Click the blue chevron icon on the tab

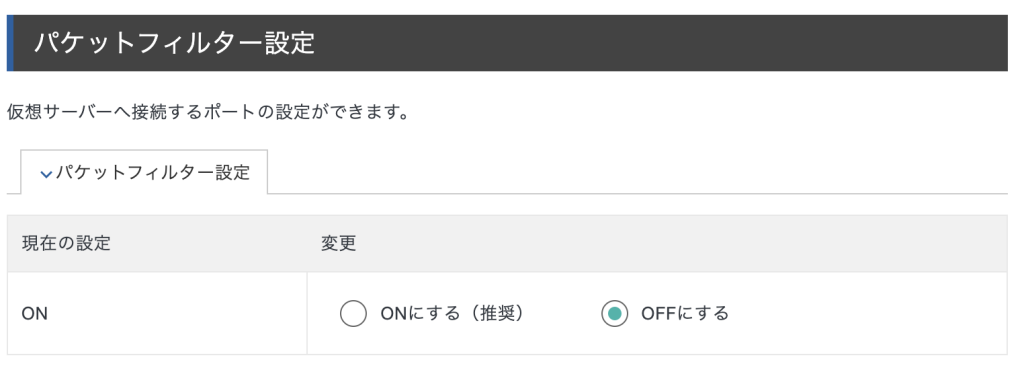tap(46, 174)
